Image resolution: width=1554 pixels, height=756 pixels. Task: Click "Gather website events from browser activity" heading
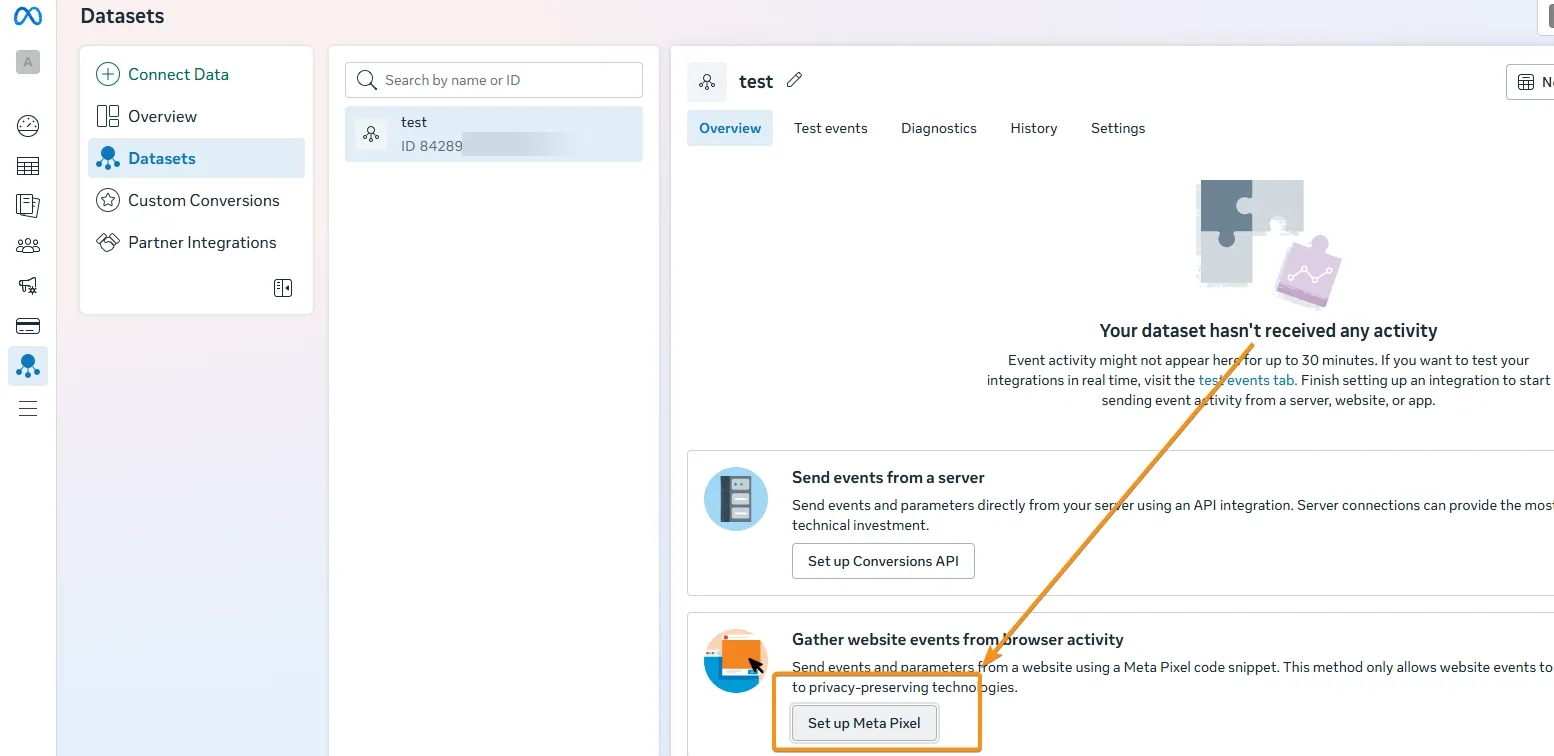[958, 639]
